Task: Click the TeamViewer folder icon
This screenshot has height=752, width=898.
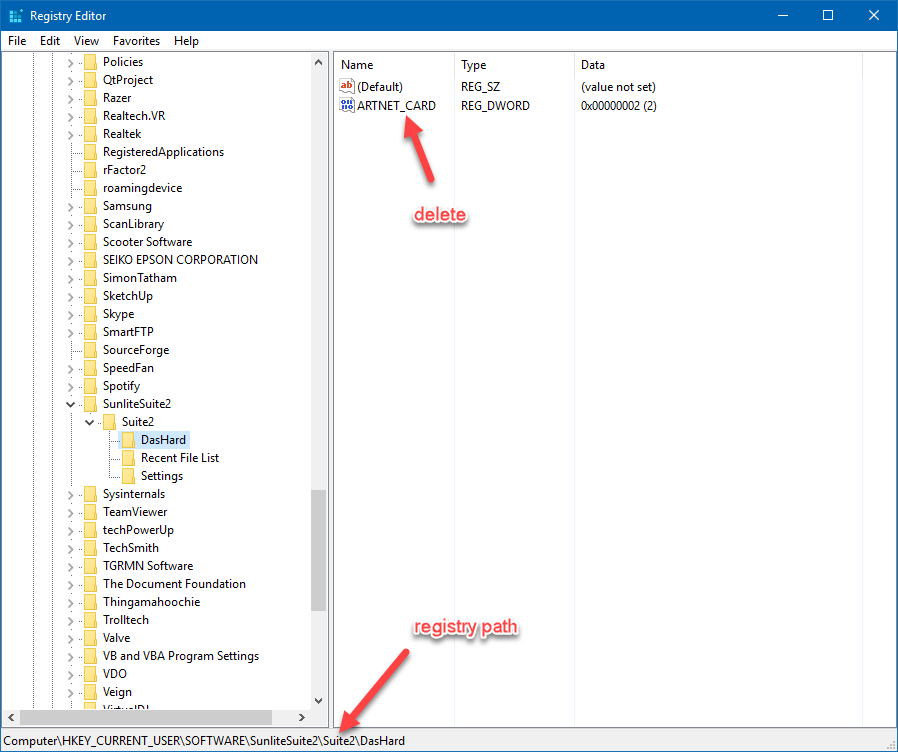Action: (90, 512)
